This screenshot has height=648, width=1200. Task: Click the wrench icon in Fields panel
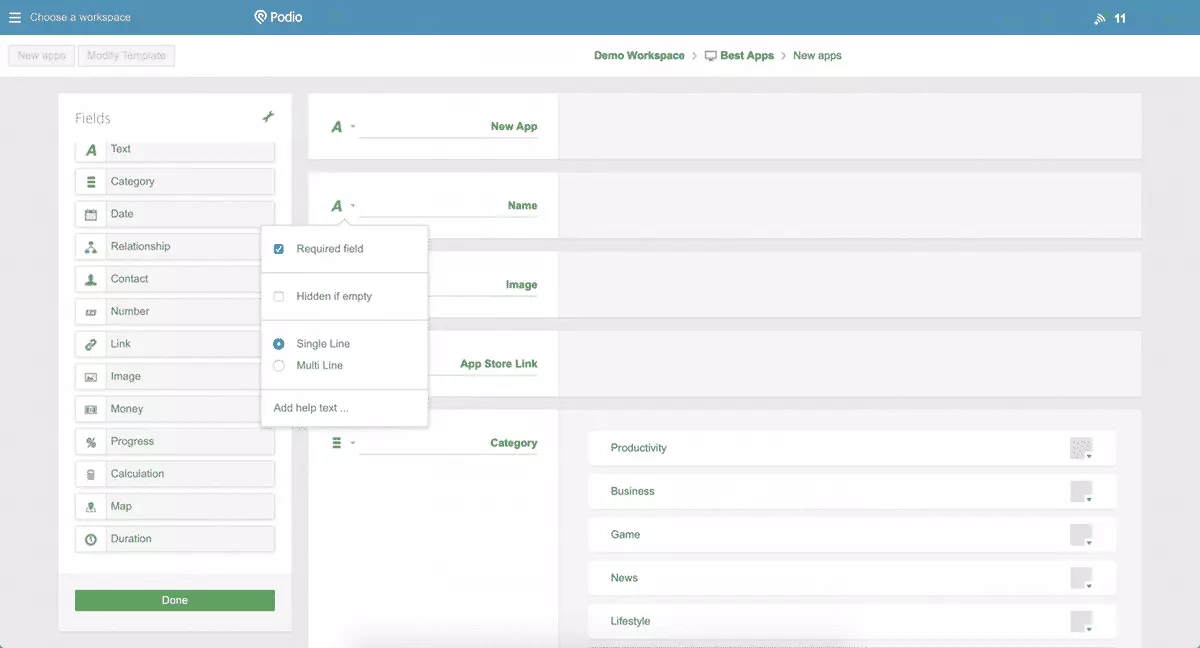tap(268, 118)
